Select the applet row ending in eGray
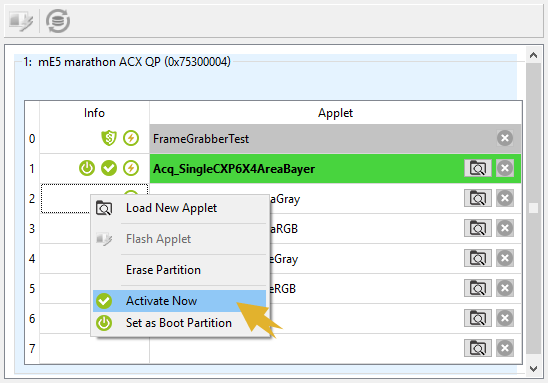 (335, 259)
